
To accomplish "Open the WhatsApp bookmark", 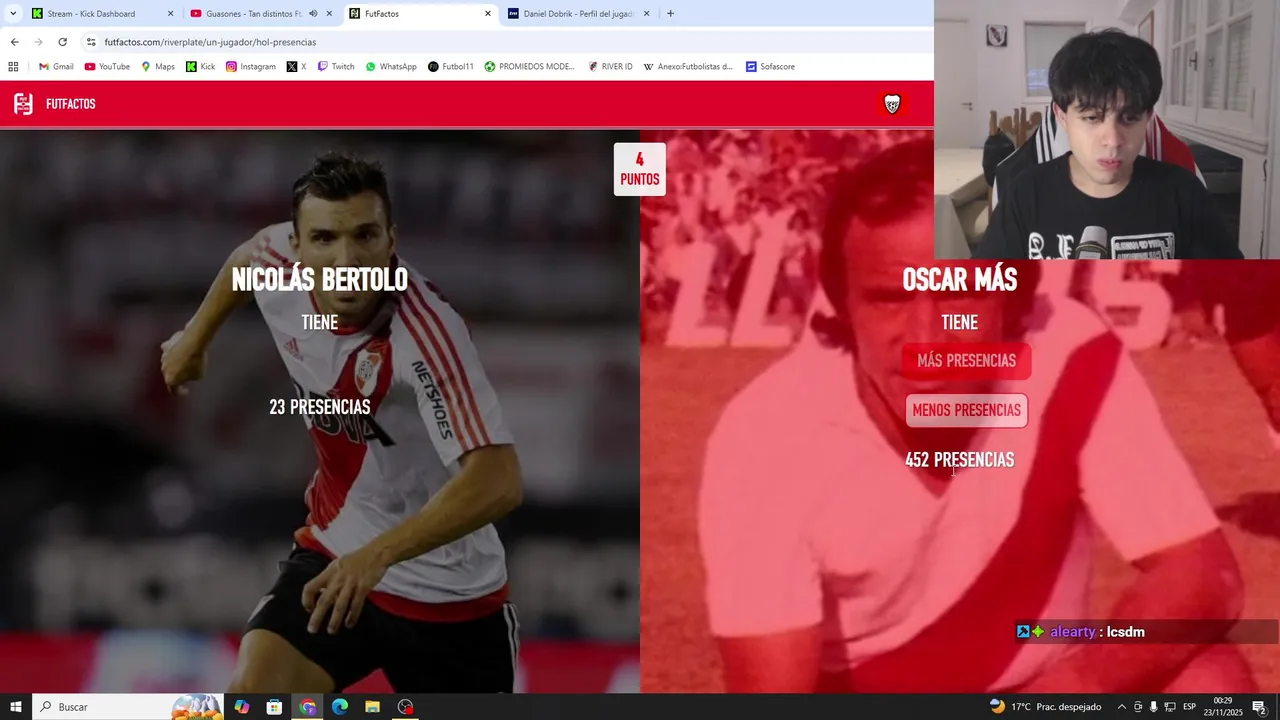I will (391, 67).
